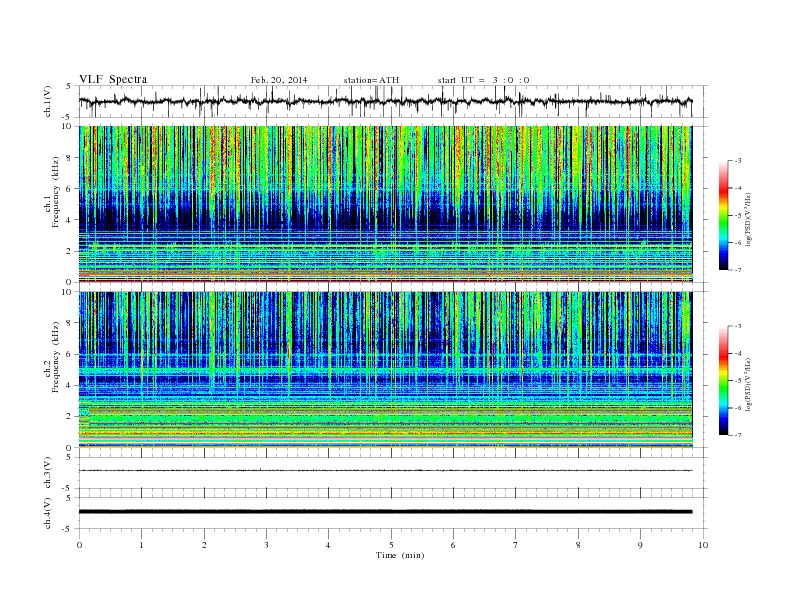Click time axis tick label "5"

(391, 545)
